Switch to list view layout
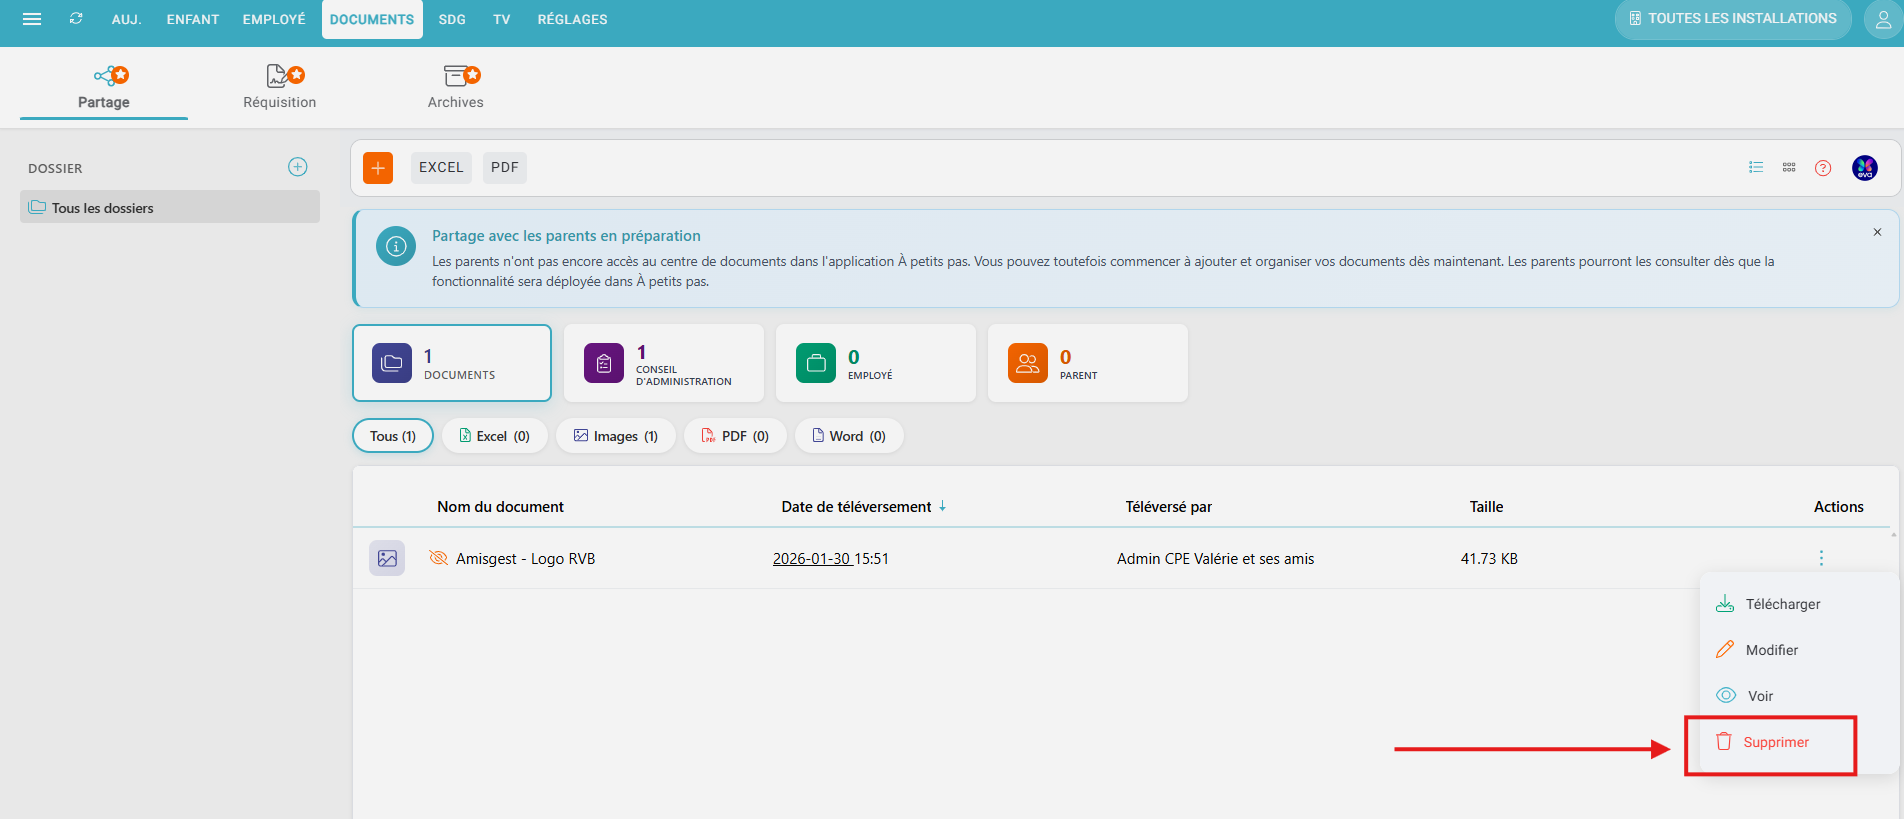 coord(1755,168)
